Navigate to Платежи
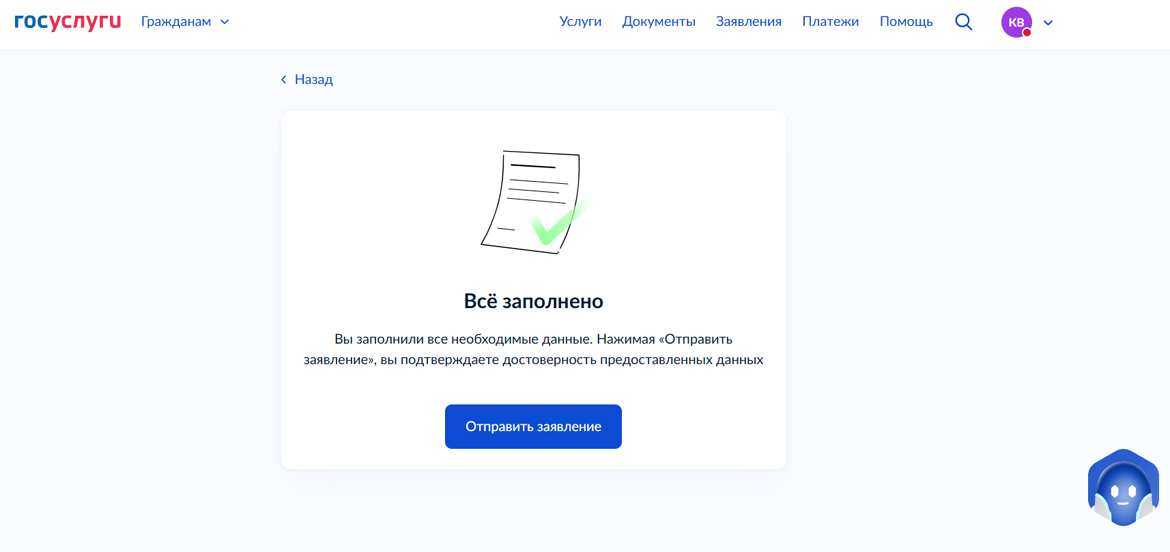 tap(830, 22)
